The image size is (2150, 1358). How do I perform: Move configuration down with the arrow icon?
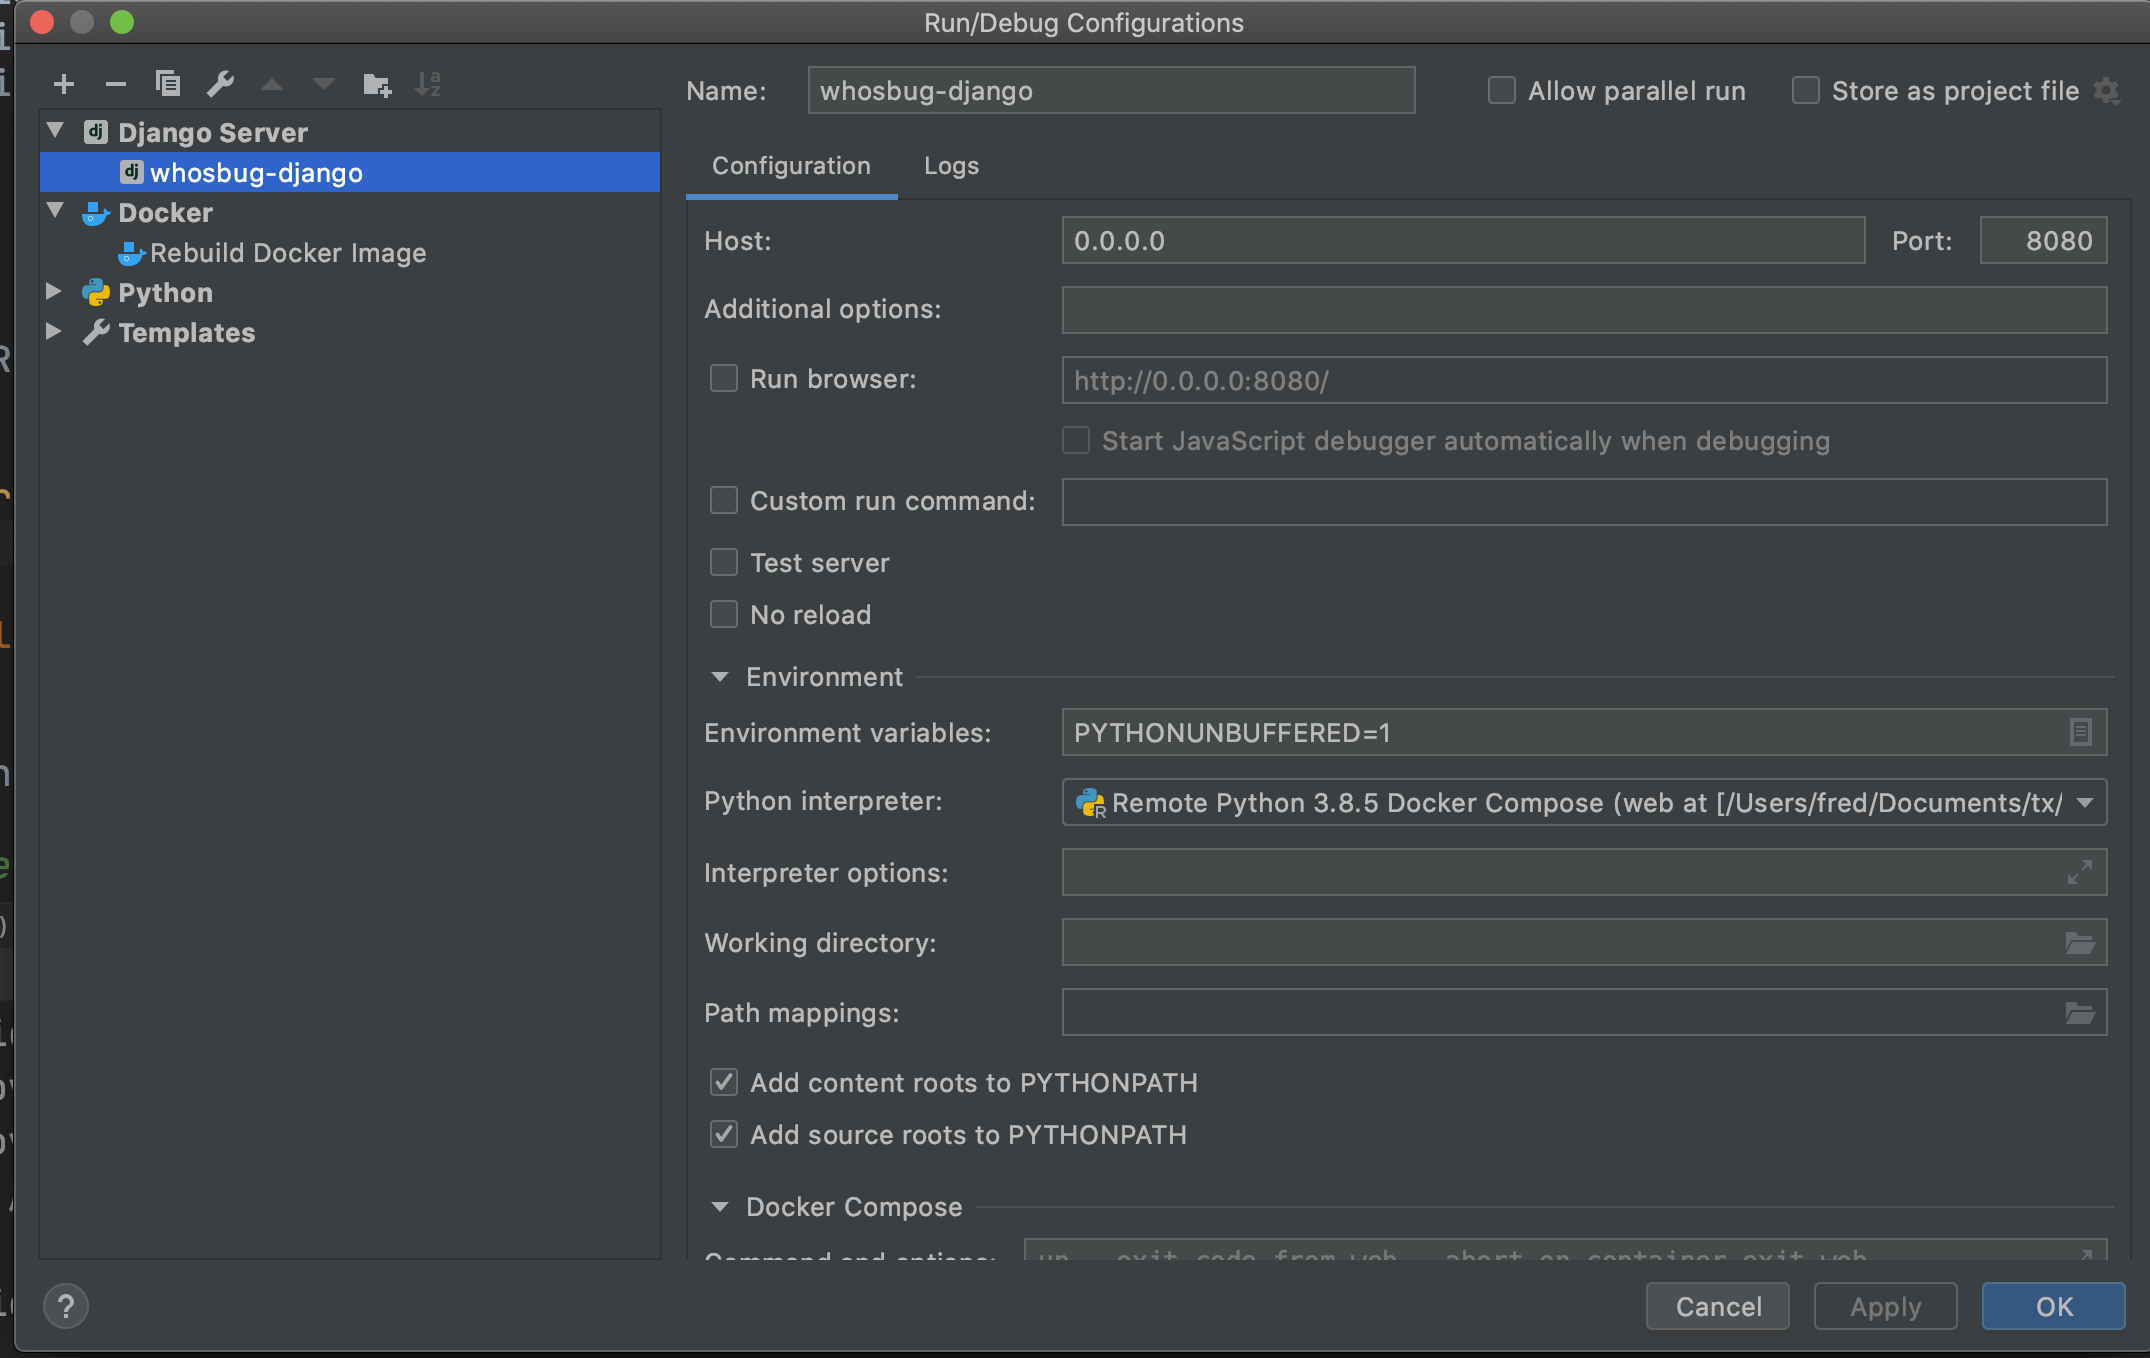324,85
